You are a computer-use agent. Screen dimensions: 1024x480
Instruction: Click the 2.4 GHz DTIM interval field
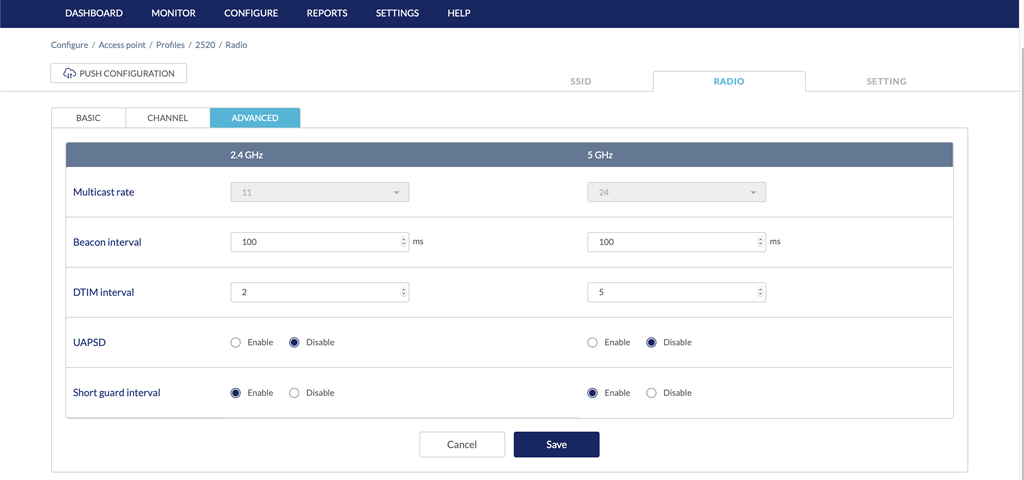[x=313, y=292]
